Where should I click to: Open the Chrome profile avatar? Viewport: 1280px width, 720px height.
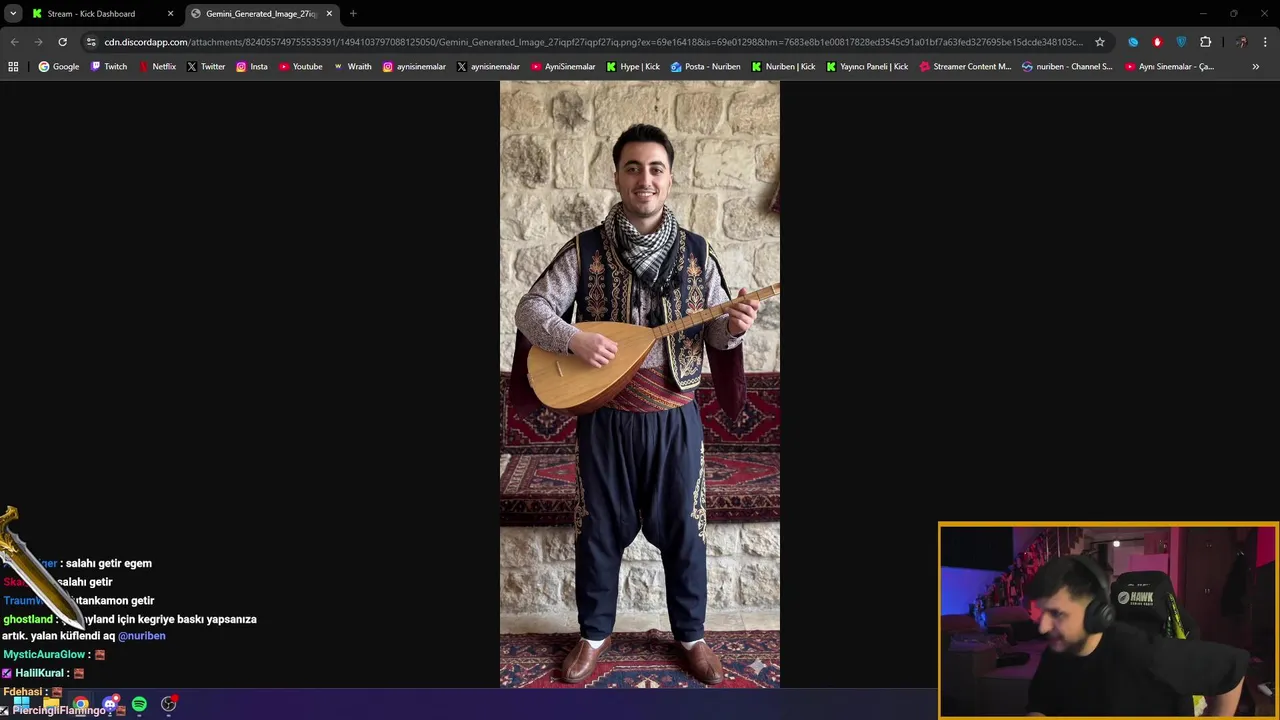click(1241, 42)
